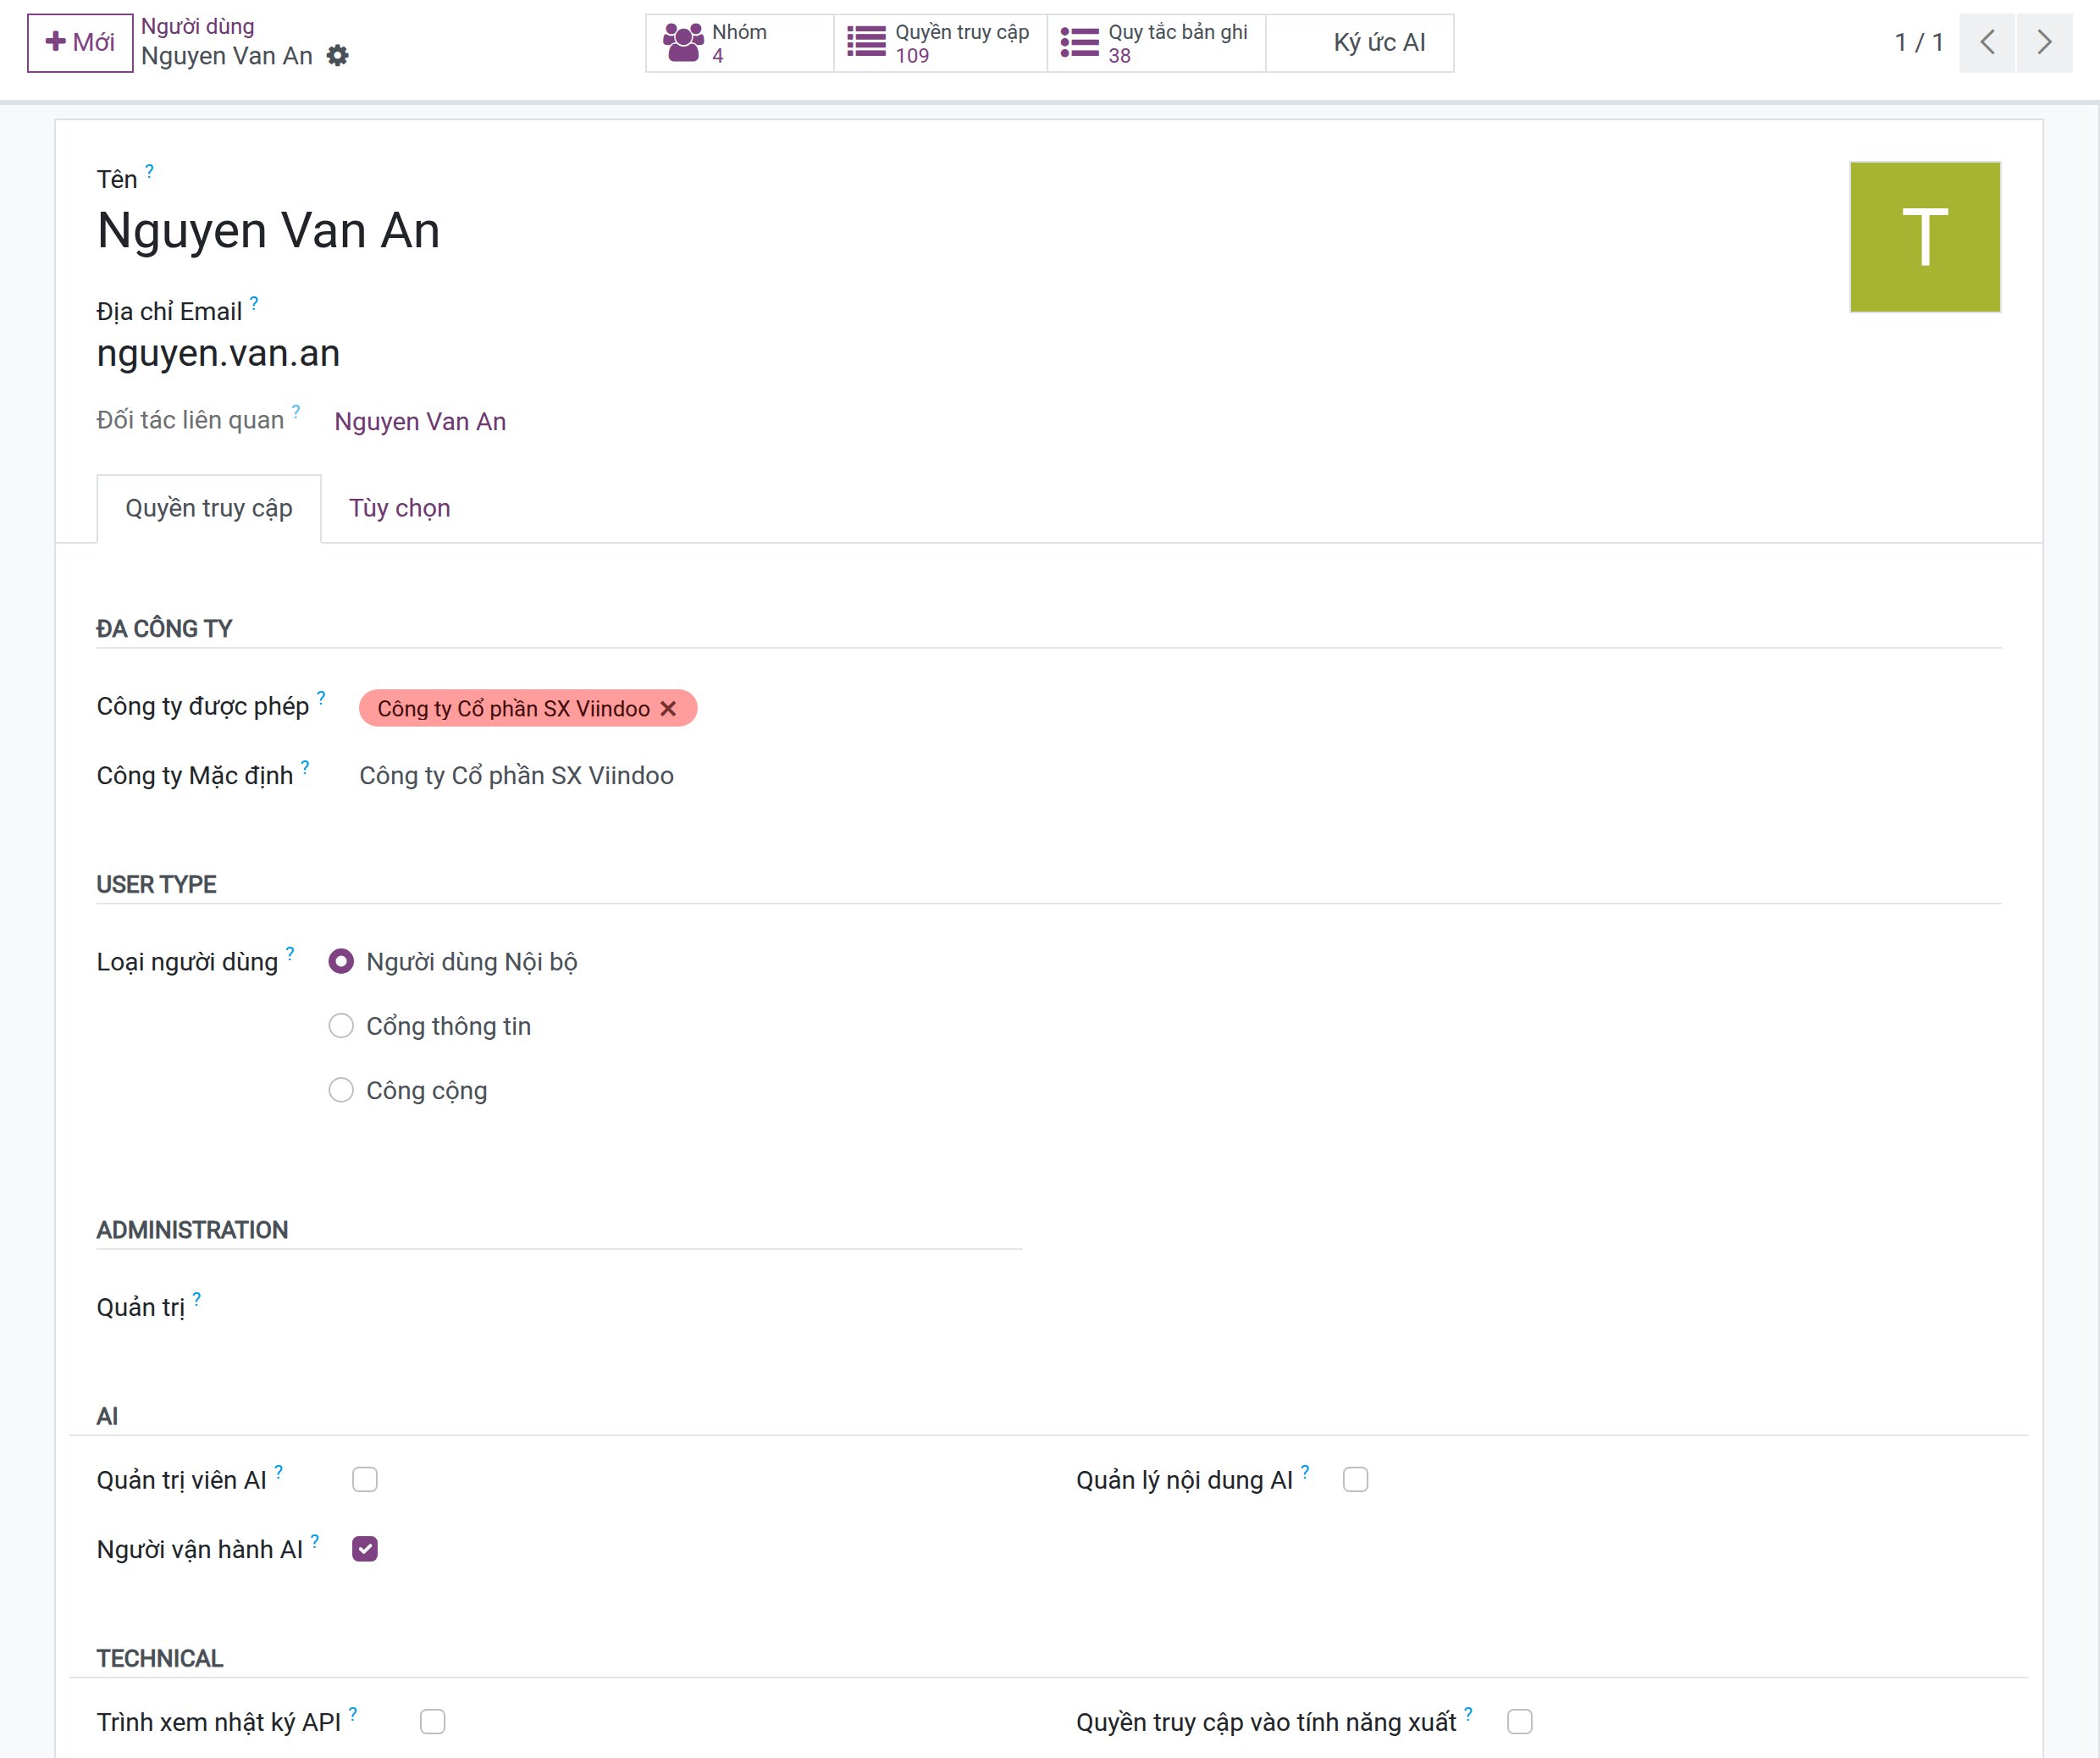Go to next record arrow
Viewport: 2100px width, 1758px height.
[x=2044, y=43]
